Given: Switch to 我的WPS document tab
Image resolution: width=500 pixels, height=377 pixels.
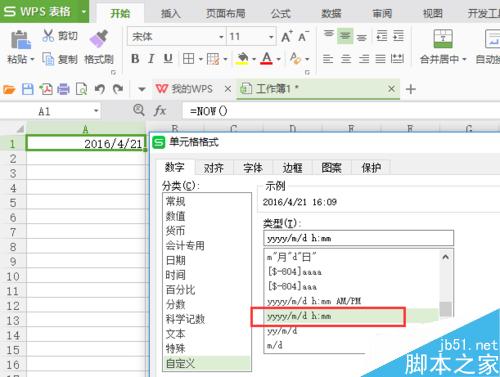Looking at the screenshot, I should [192, 89].
